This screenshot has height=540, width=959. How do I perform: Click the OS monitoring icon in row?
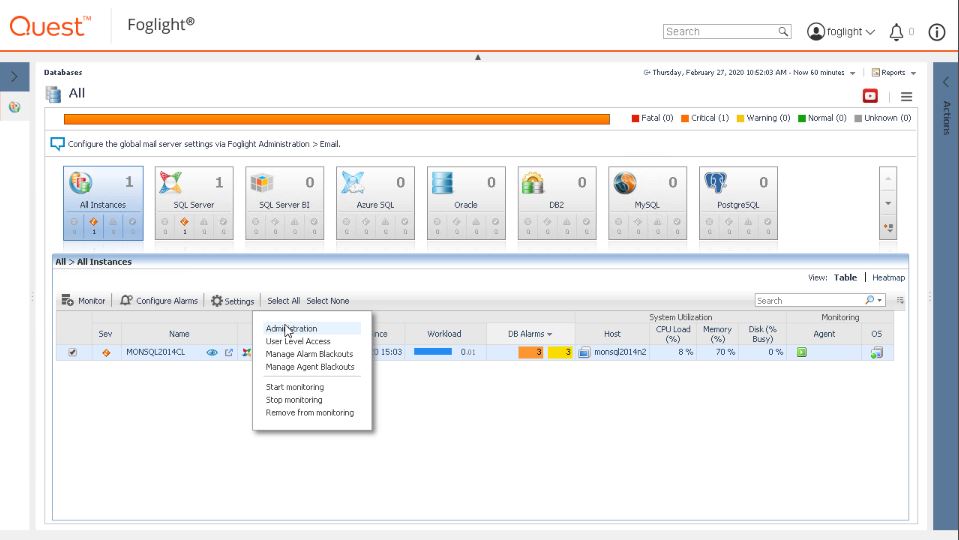pyautogui.click(x=876, y=352)
